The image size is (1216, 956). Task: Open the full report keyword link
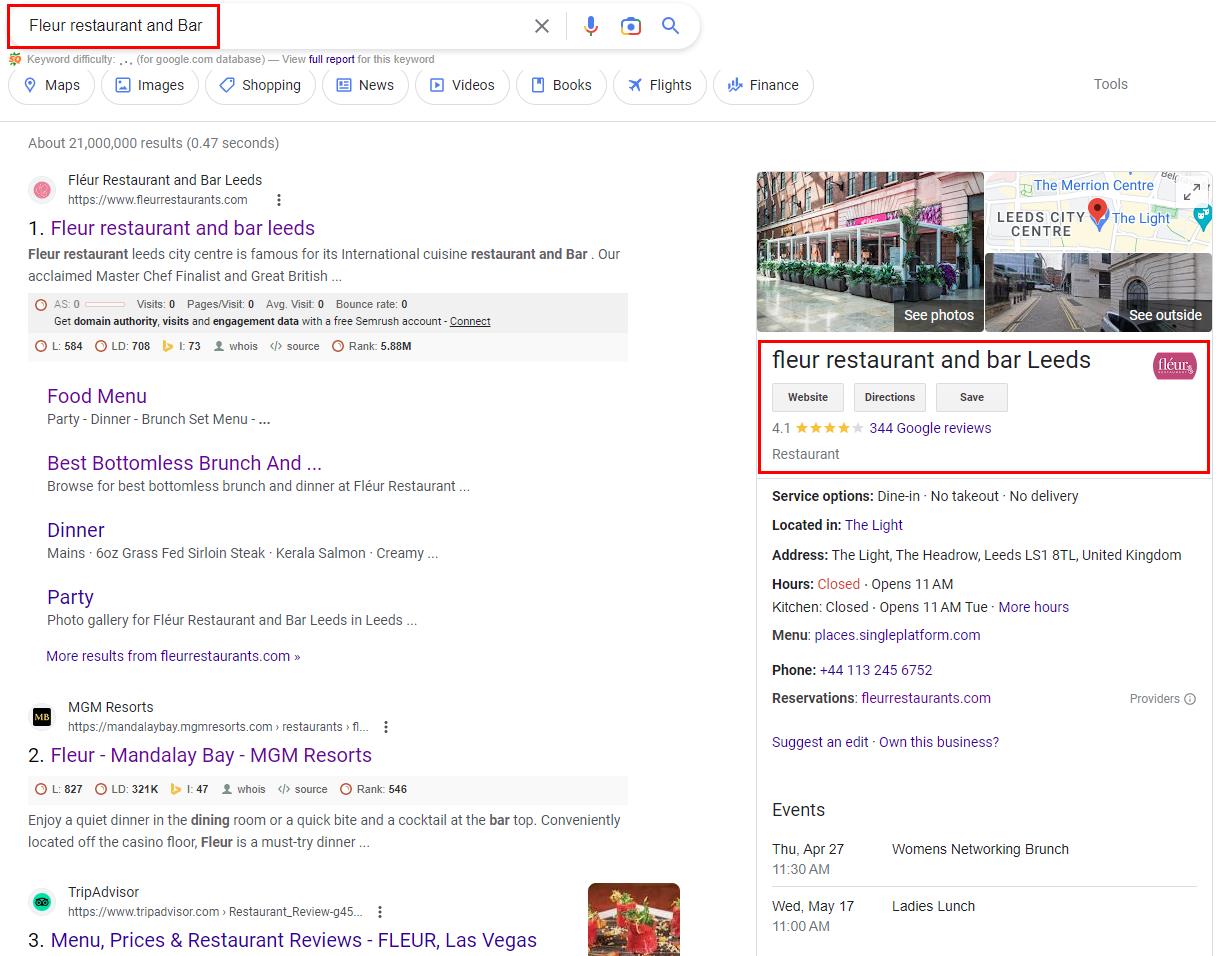(x=332, y=60)
